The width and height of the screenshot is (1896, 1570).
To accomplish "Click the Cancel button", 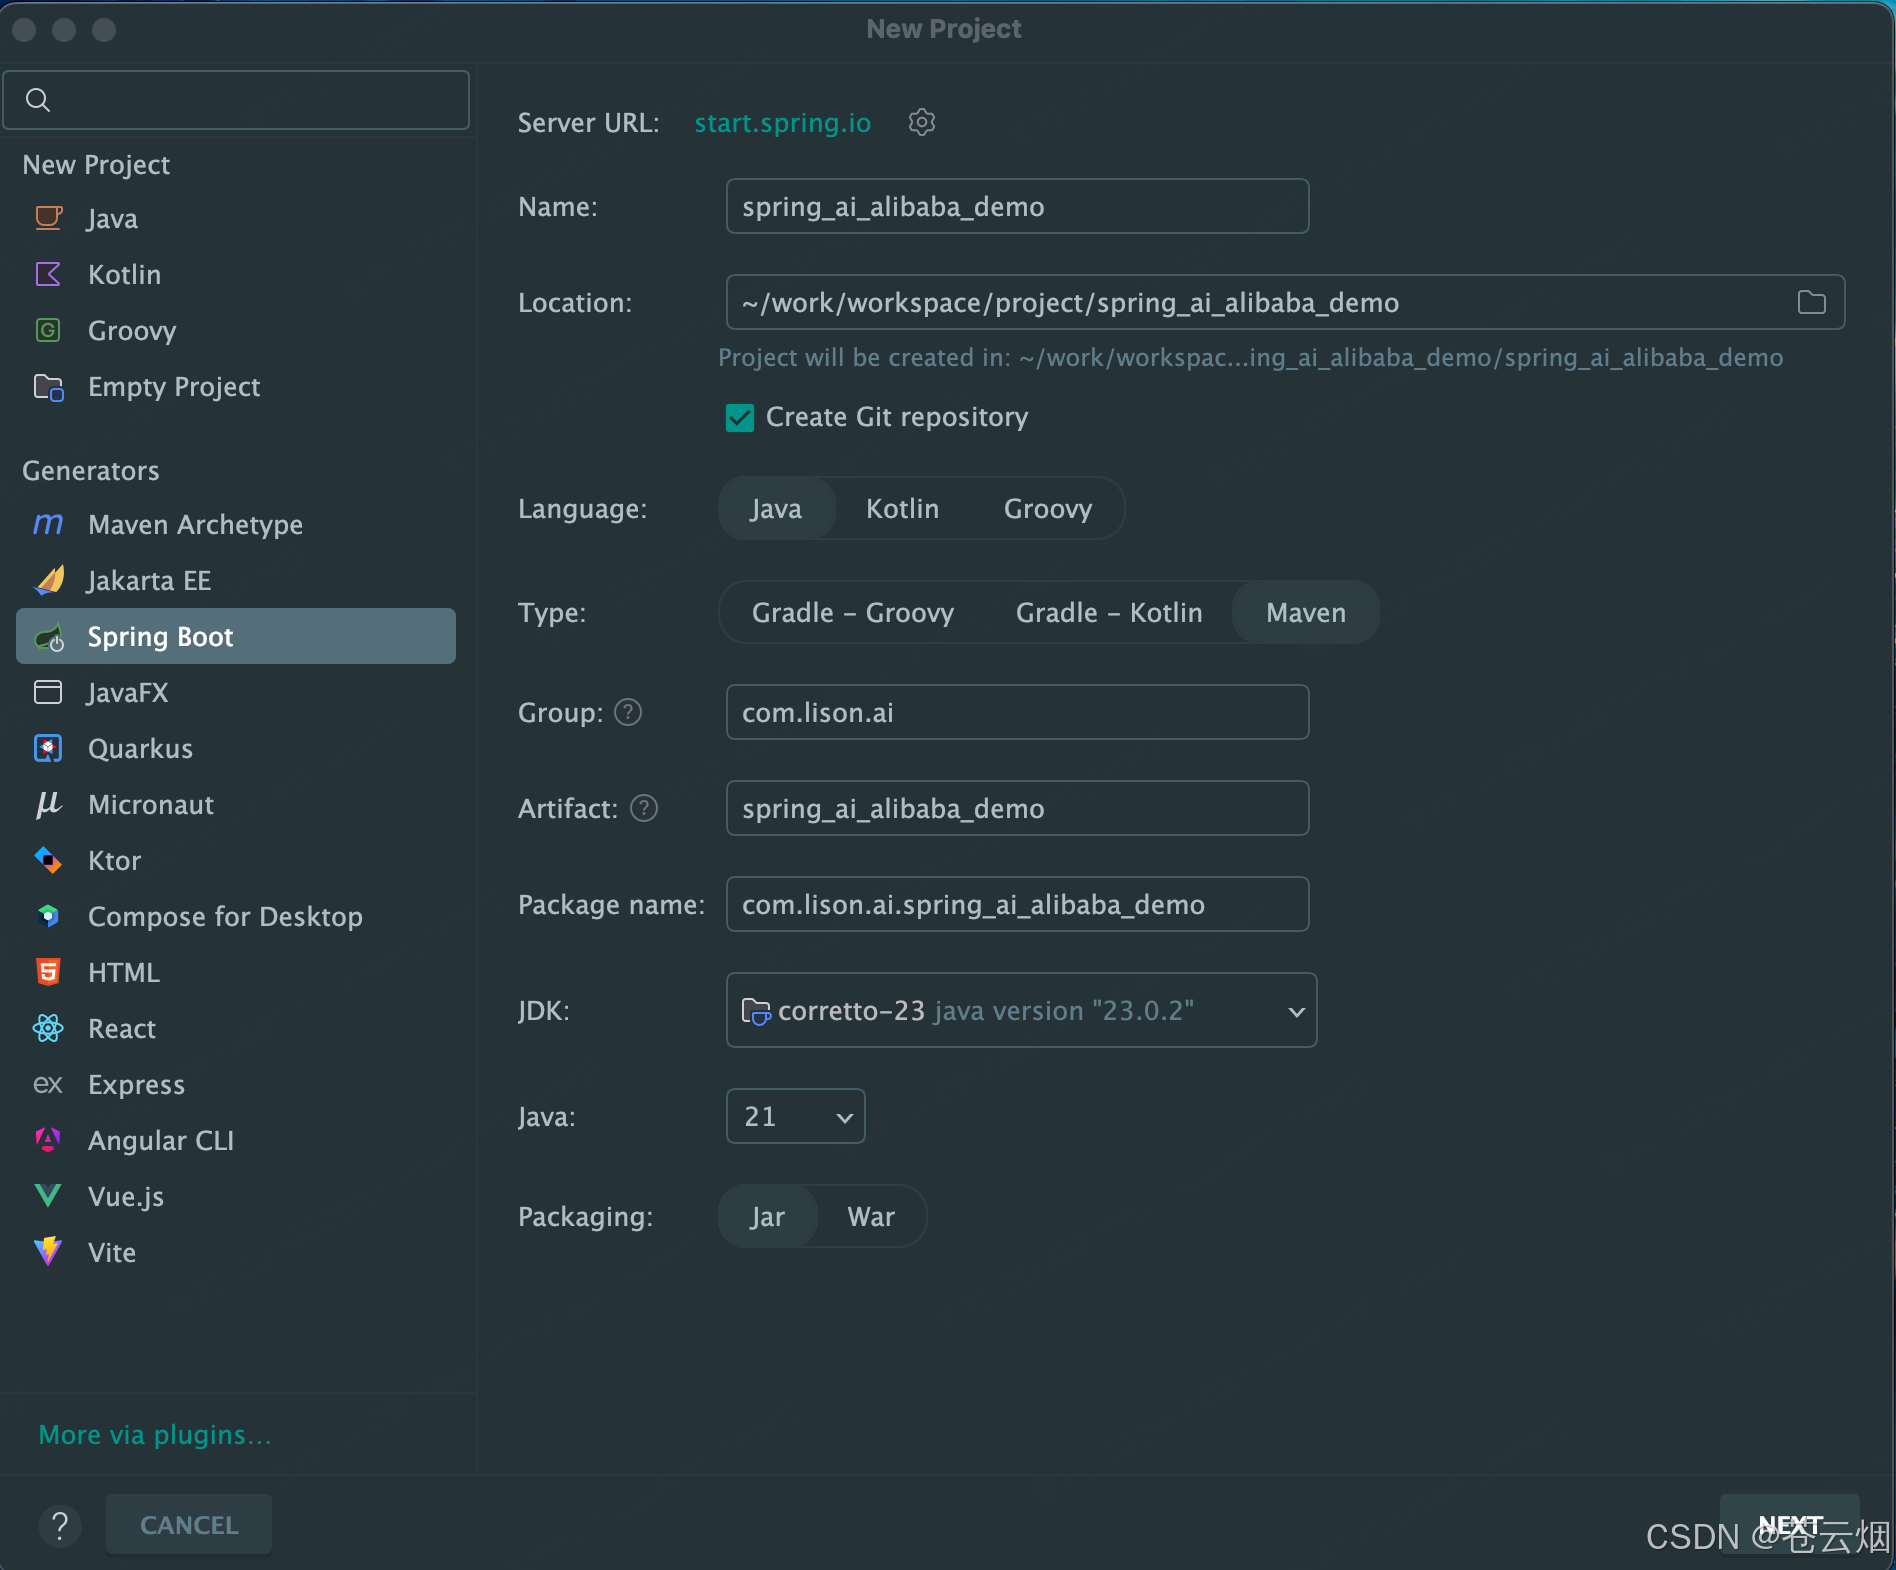I will click(188, 1524).
